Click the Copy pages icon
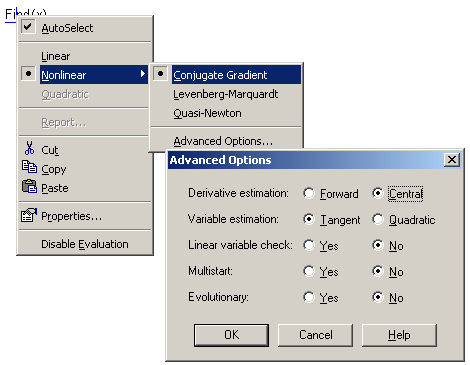This screenshot has width=470, height=365. tap(29, 167)
